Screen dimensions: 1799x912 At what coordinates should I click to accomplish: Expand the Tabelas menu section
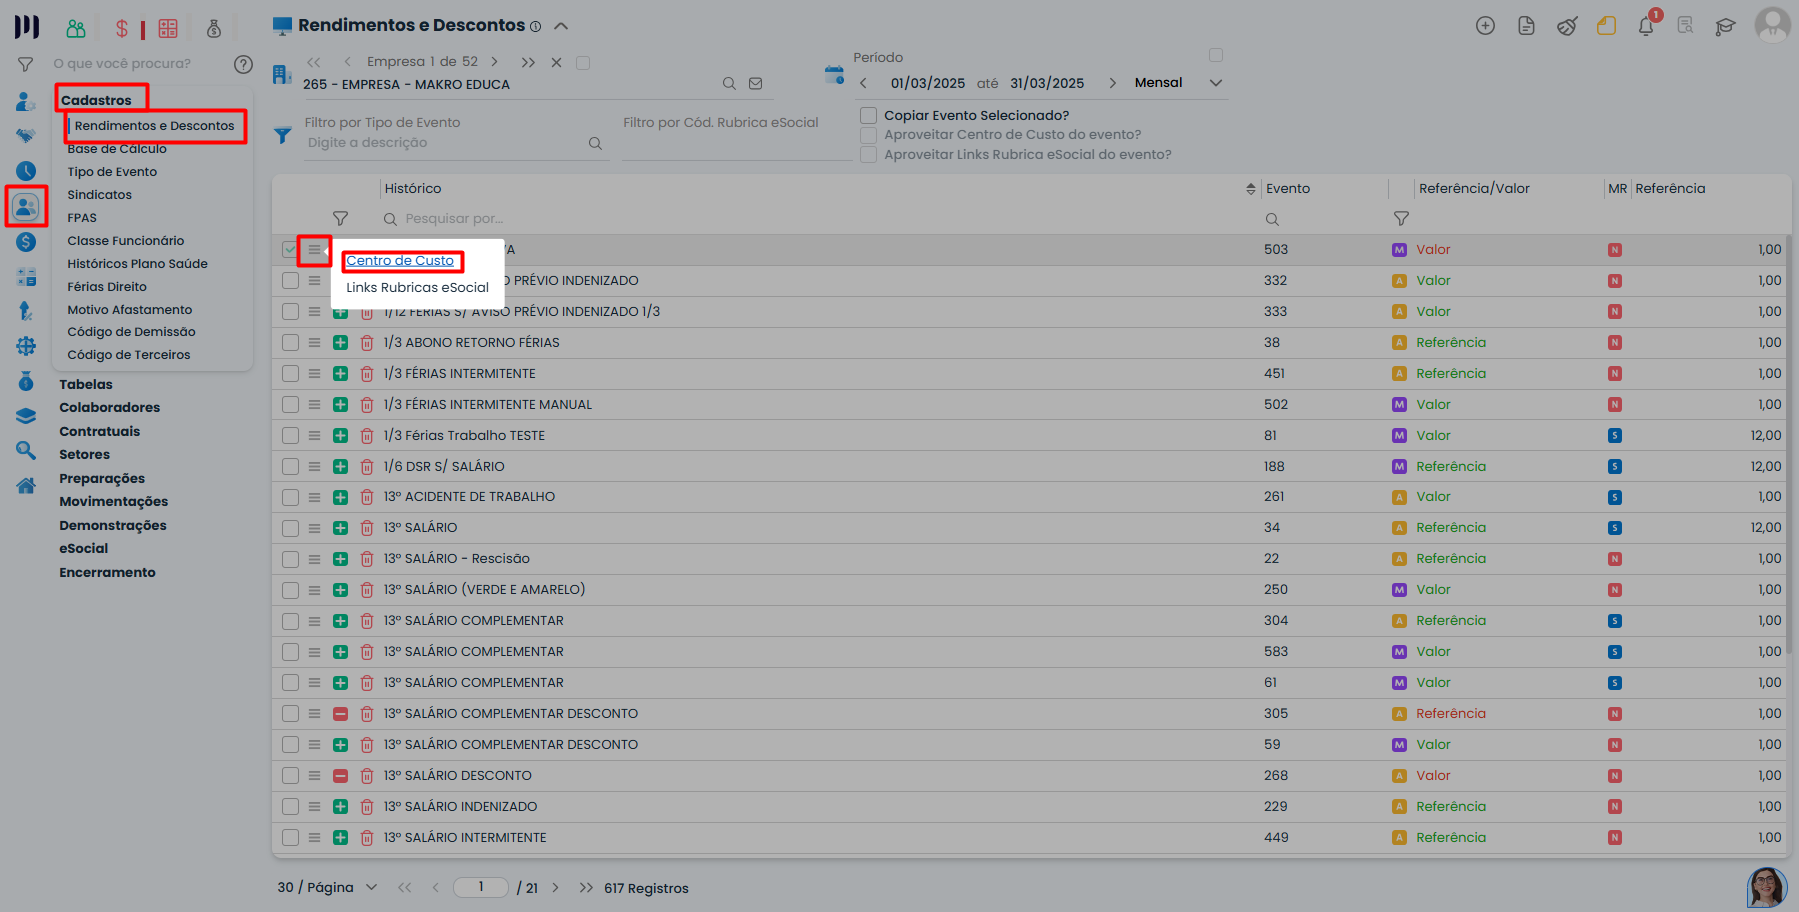tap(86, 385)
